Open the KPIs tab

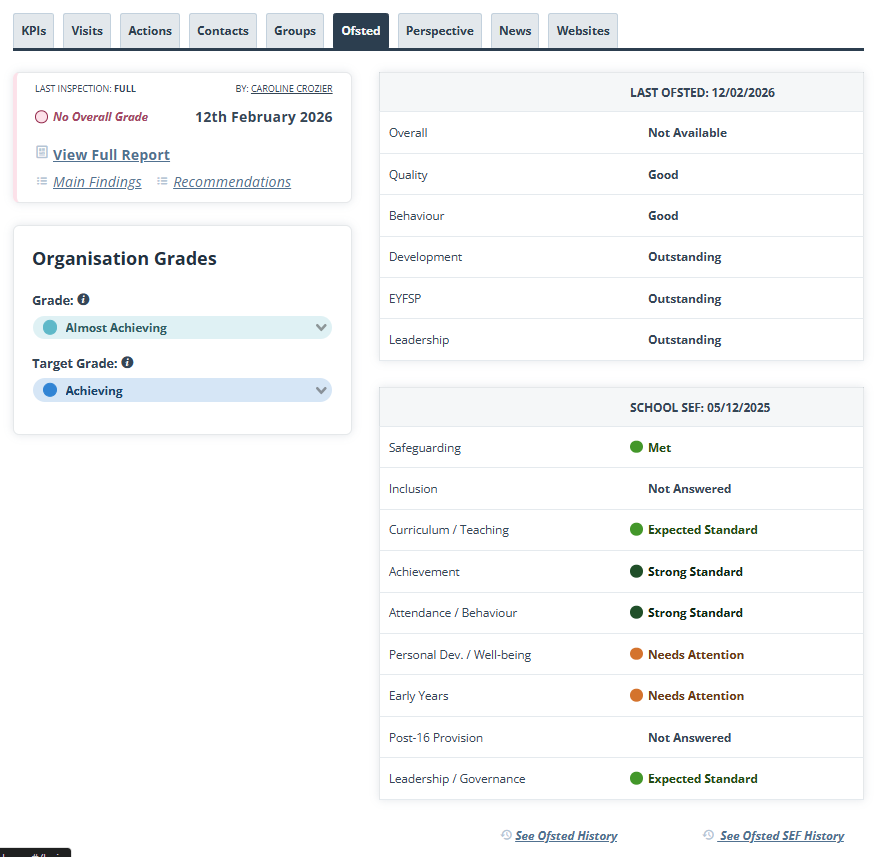click(33, 31)
